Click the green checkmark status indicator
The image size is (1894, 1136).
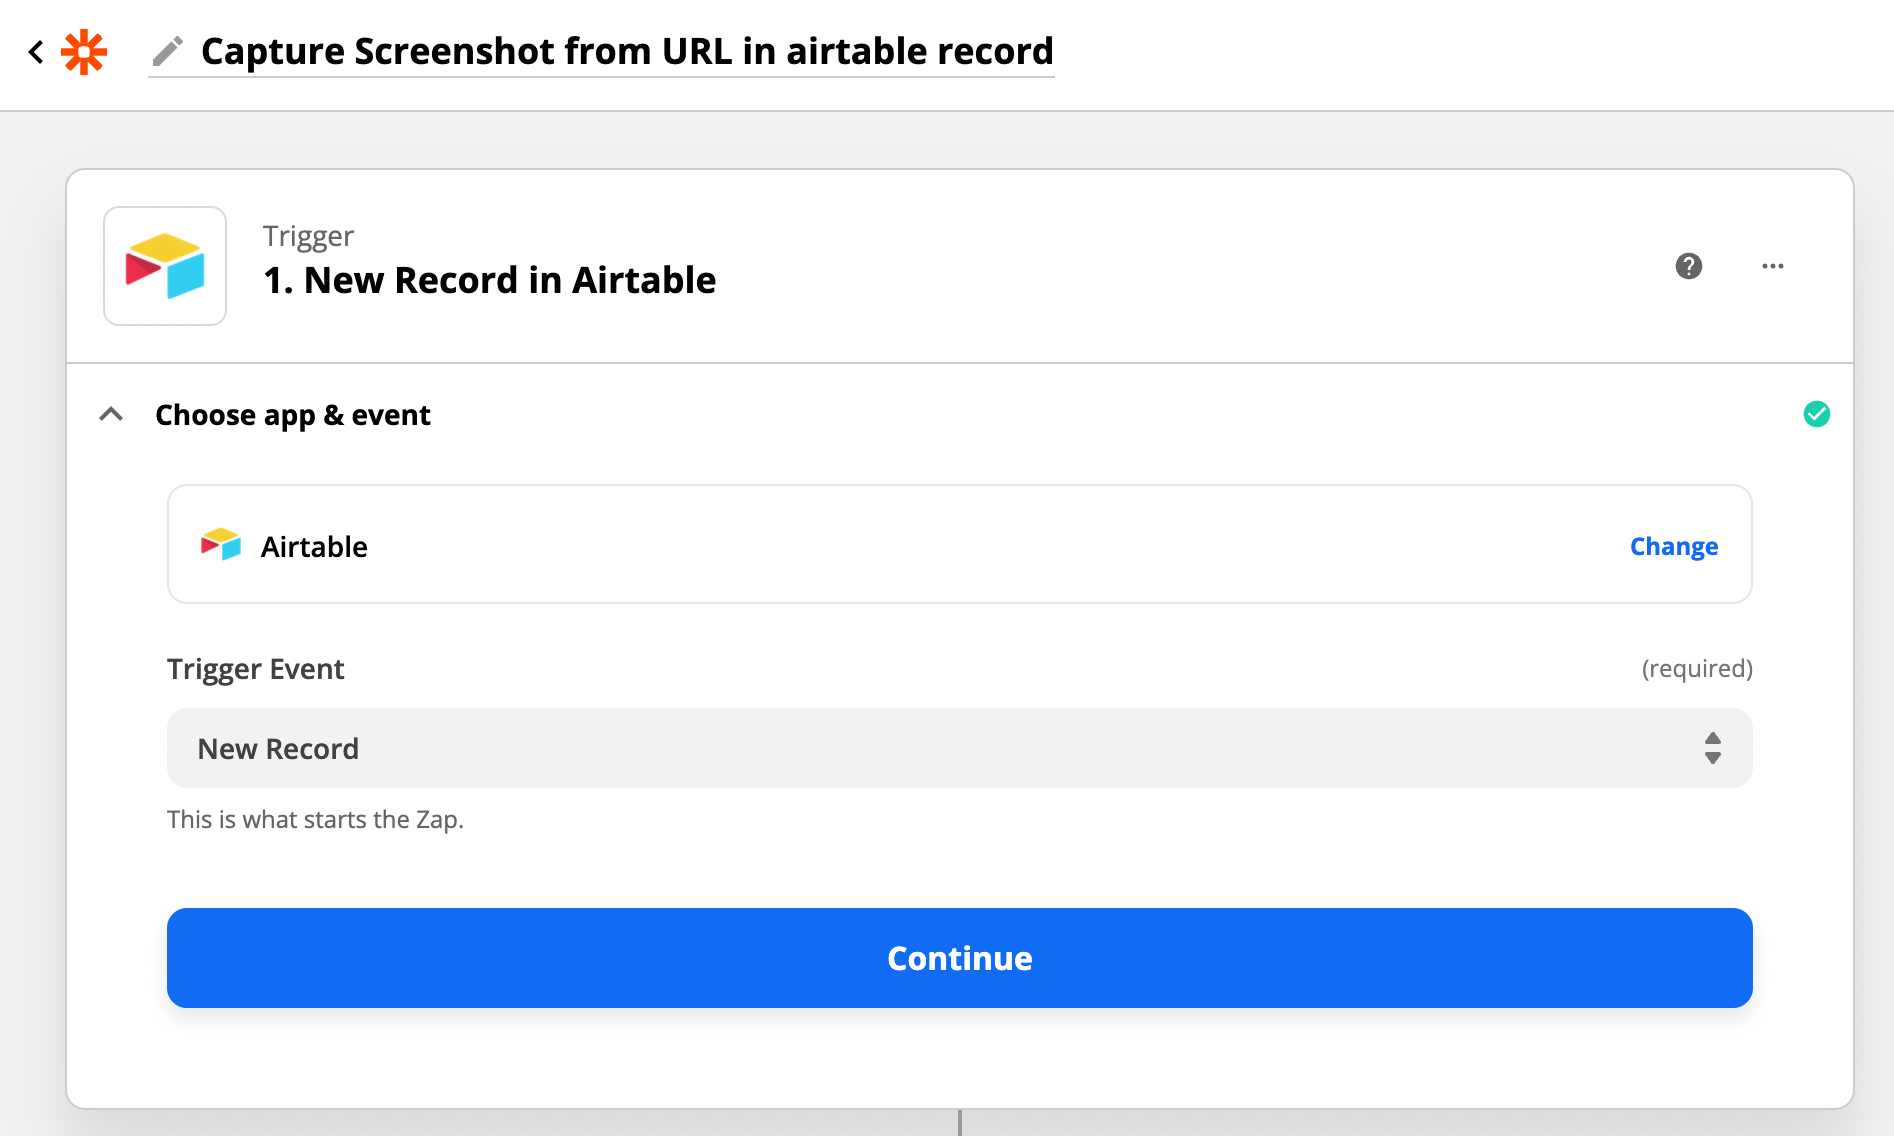[x=1818, y=414]
